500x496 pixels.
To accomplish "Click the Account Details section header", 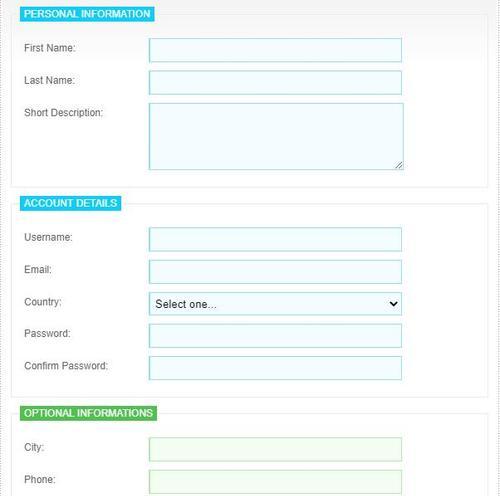I will pos(70,203).
